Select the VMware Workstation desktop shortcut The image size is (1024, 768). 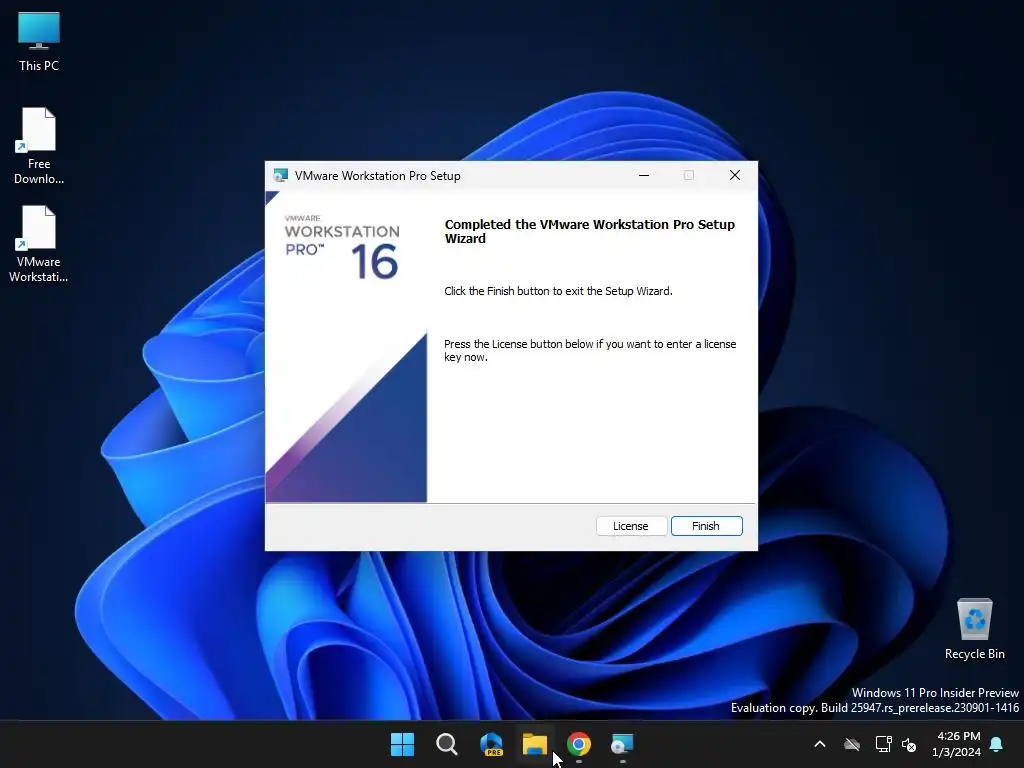39,244
